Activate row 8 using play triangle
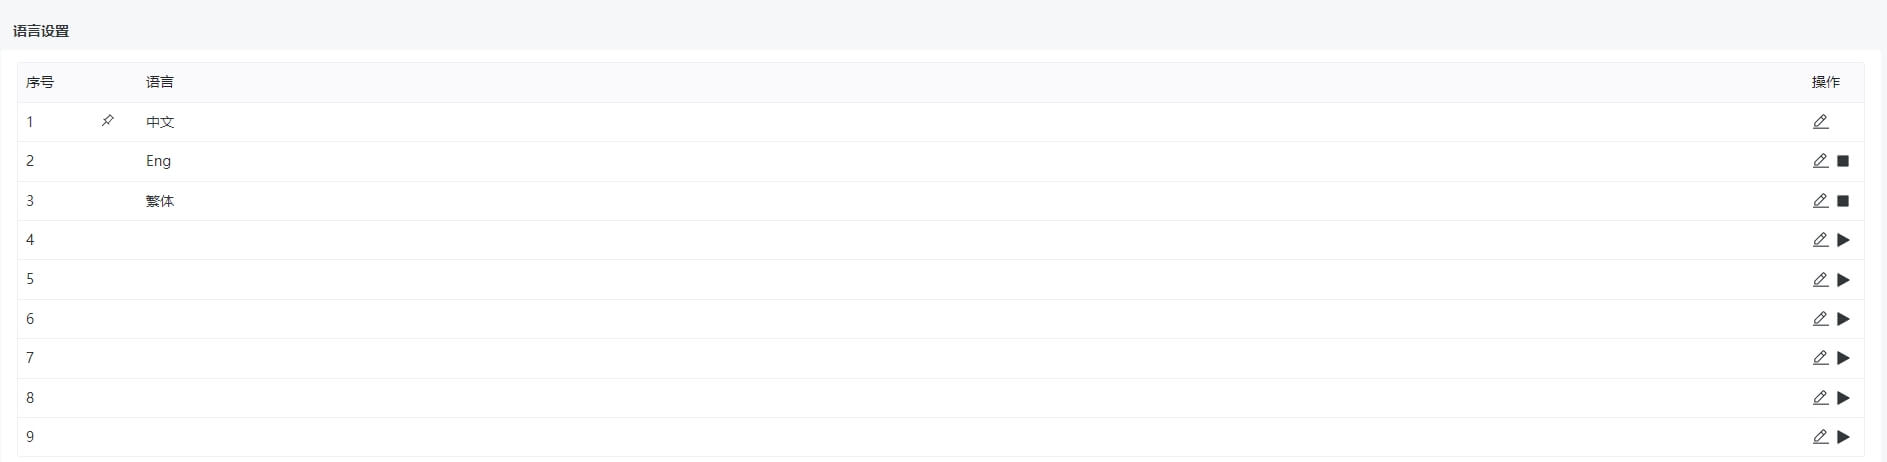The width and height of the screenshot is (1887, 462). point(1843,398)
